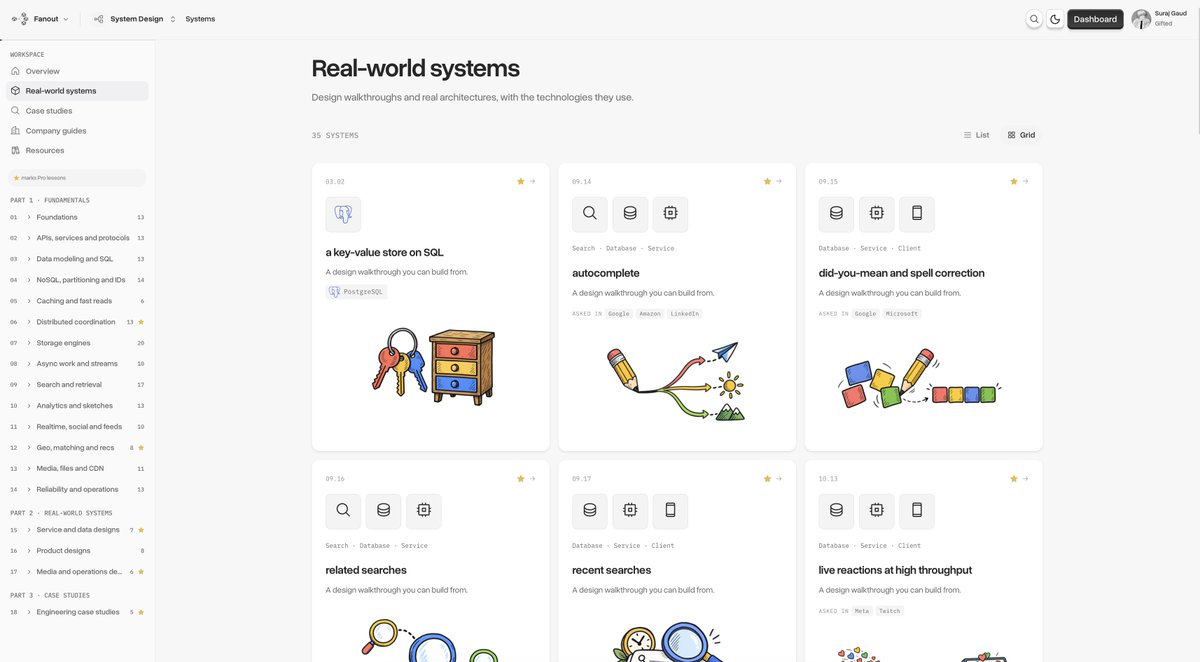This screenshot has height=662, width=1200.
Task: Toggle star on recent searches card
Action: coord(767,478)
